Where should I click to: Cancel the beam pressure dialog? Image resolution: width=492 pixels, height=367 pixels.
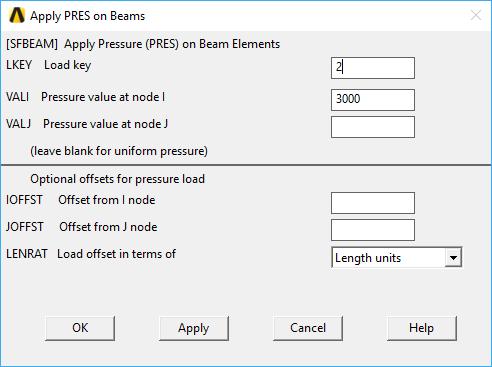[x=308, y=328]
